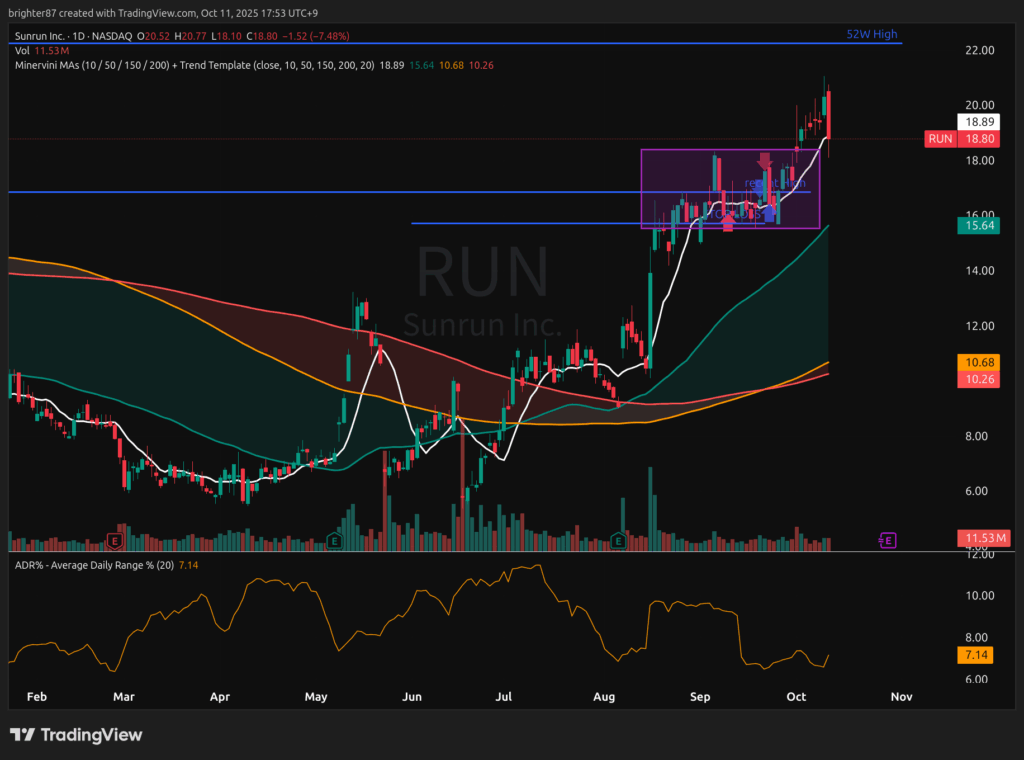Image resolution: width=1024 pixels, height=760 pixels.
Task: Select the green earnings marker near August
Action: point(619,541)
